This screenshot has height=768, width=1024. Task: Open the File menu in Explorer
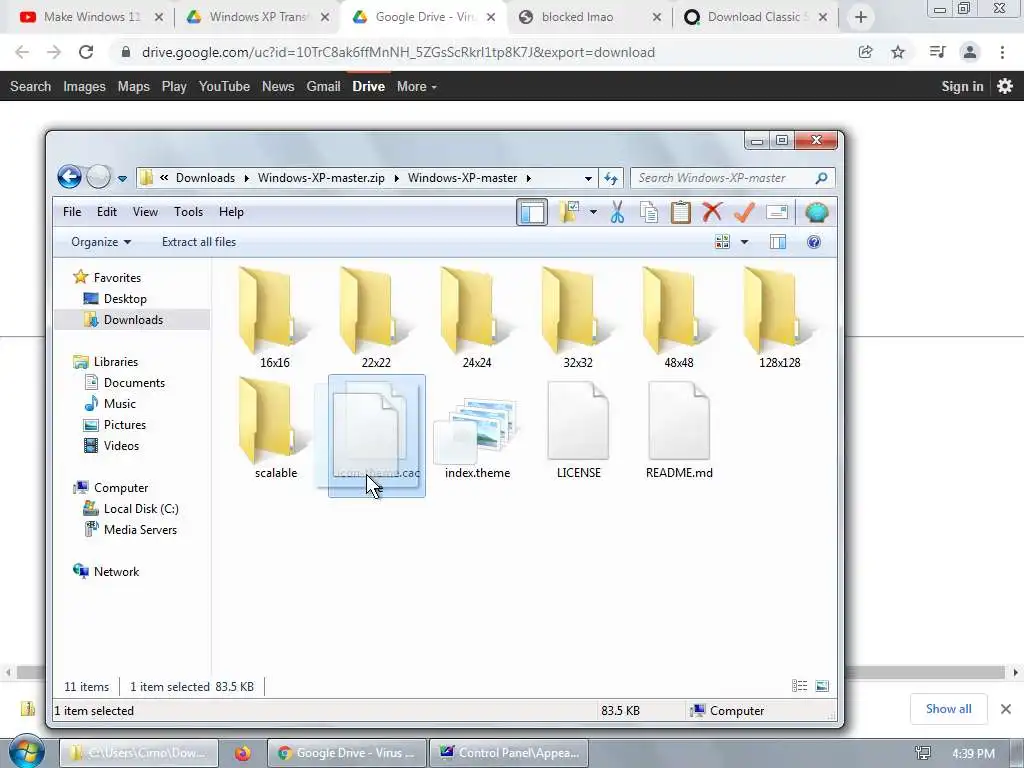[x=72, y=212]
